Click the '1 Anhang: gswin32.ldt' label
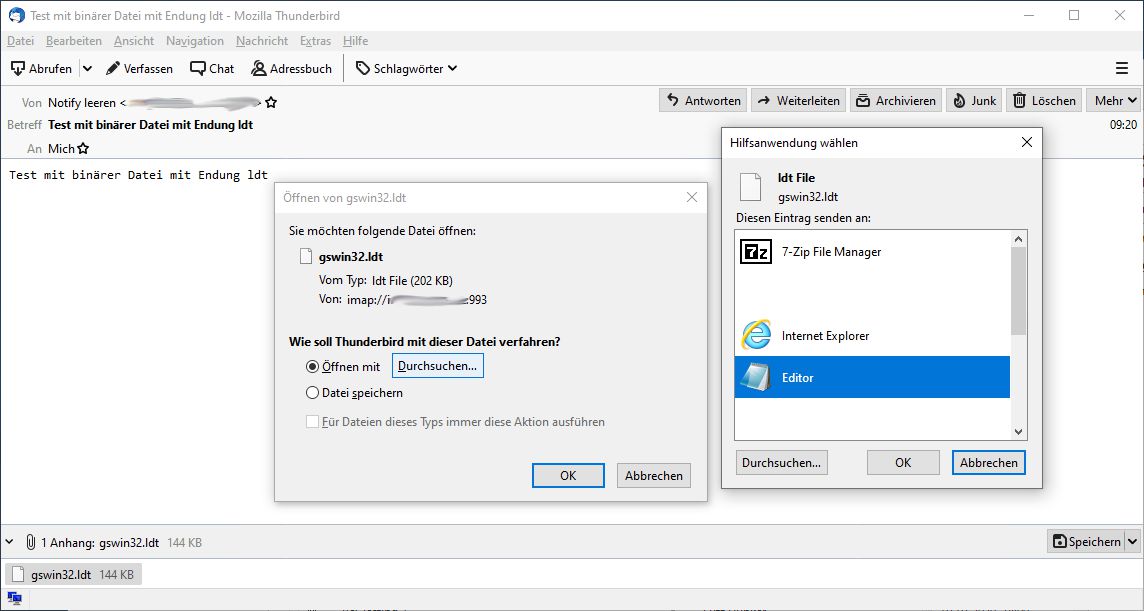The image size is (1144, 611). pos(100,542)
